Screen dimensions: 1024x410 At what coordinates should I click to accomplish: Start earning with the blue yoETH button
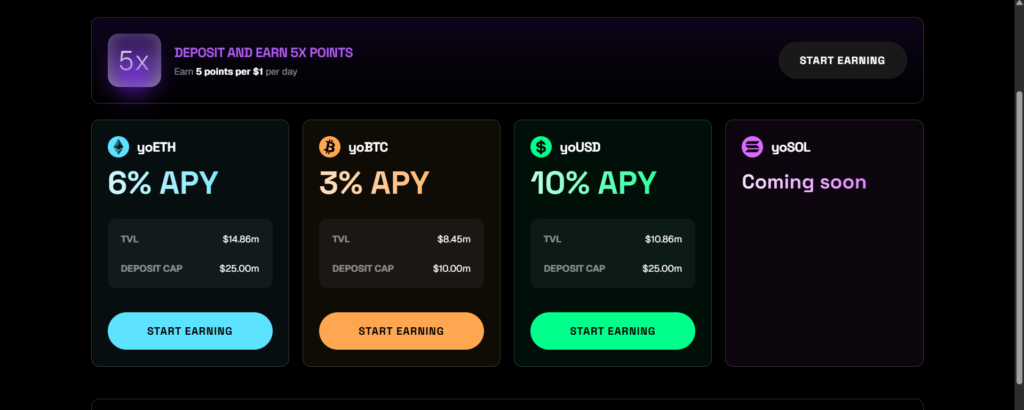click(x=190, y=331)
